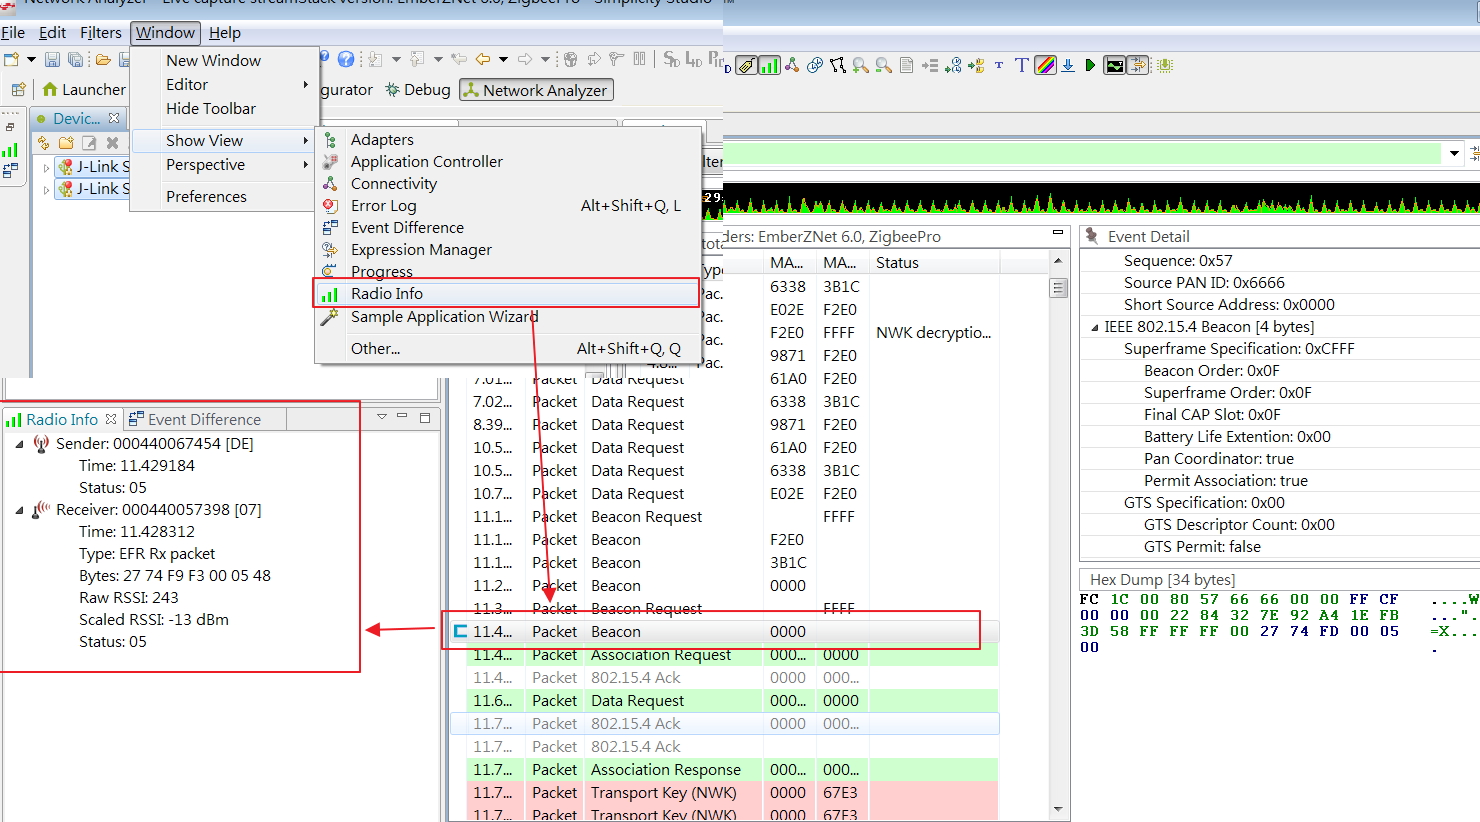Image resolution: width=1480 pixels, height=822 pixels.
Task: Click the dual clock timing toolbar icon
Action: click(x=814, y=65)
